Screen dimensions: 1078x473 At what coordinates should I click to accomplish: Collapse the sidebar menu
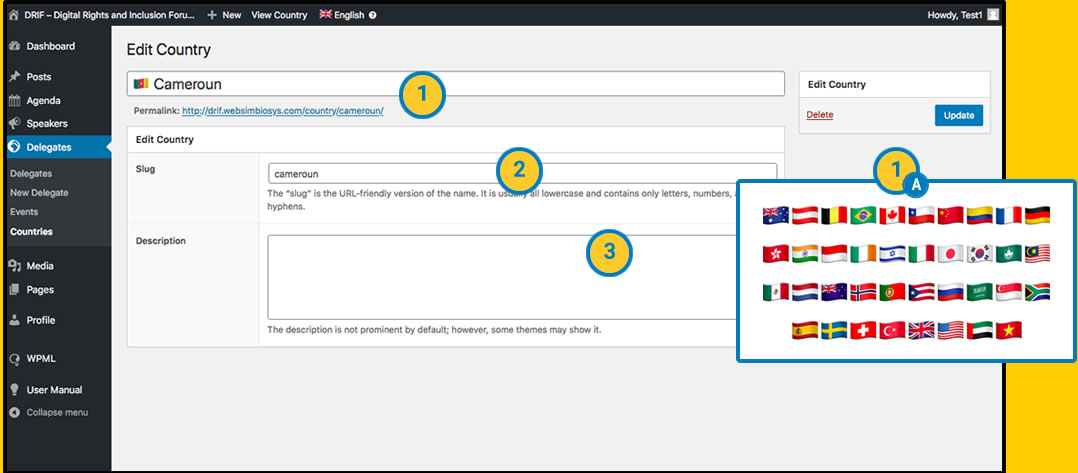[56, 412]
